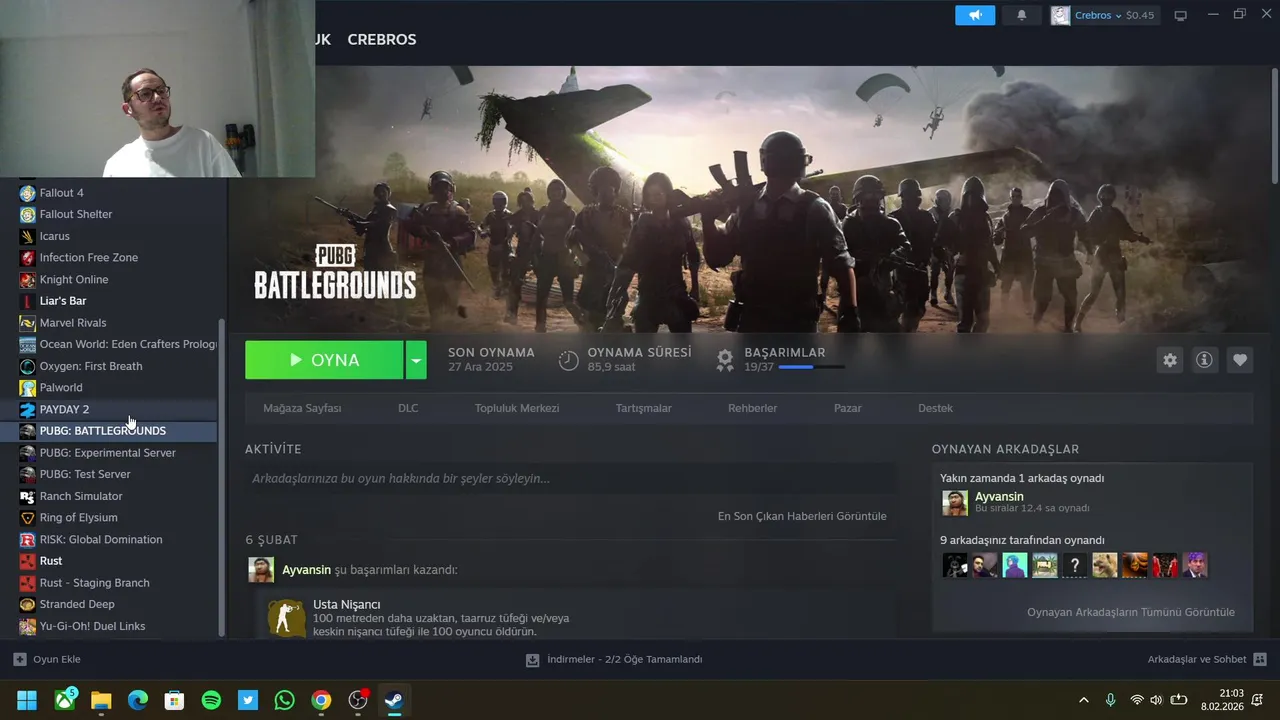Open OBS Studio from the taskbar
The width and height of the screenshot is (1280, 720).
tap(357, 700)
